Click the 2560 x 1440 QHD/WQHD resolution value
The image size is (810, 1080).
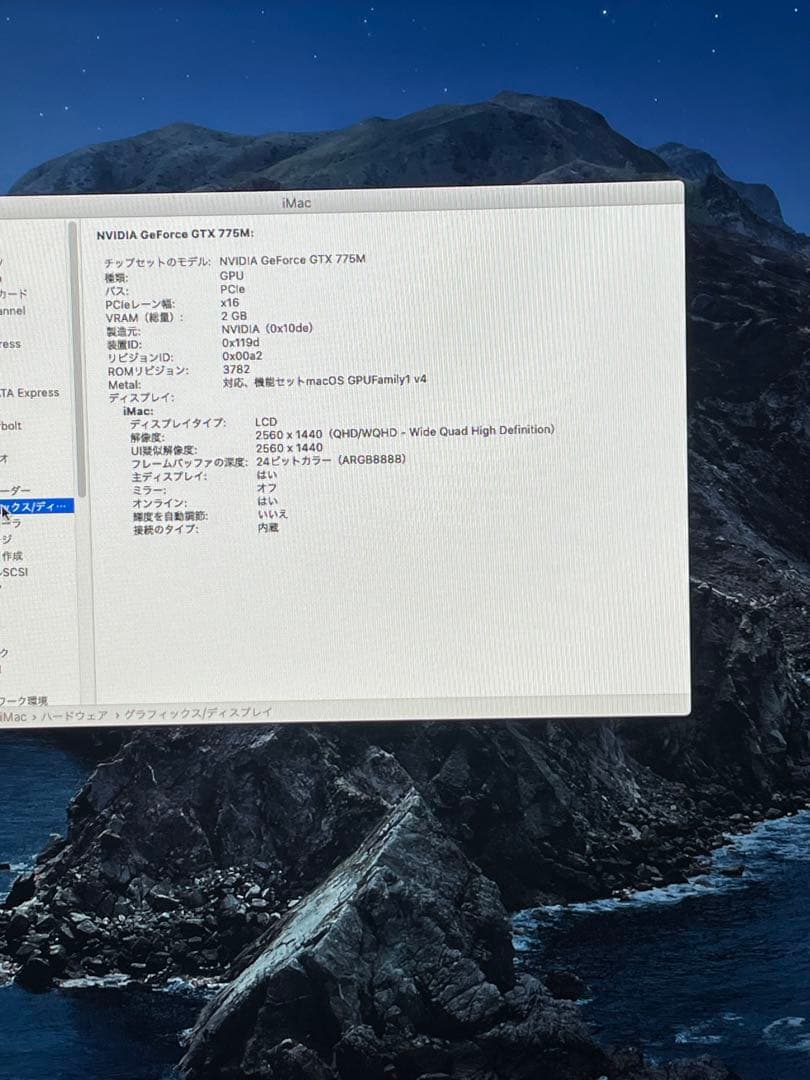(x=404, y=431)
